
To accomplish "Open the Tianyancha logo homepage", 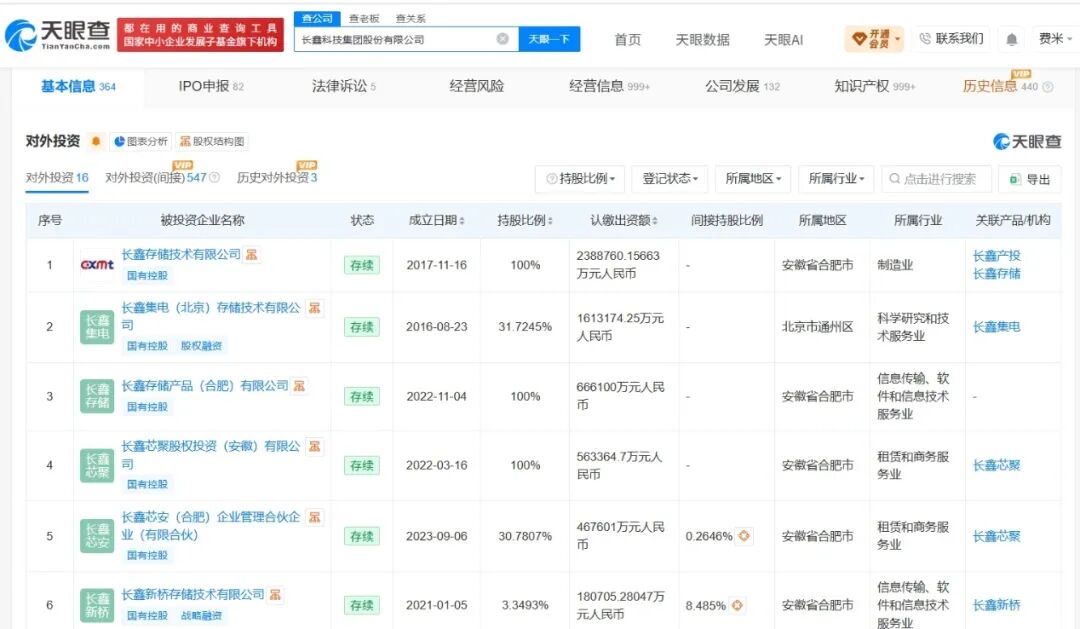I will coord(57,34).
